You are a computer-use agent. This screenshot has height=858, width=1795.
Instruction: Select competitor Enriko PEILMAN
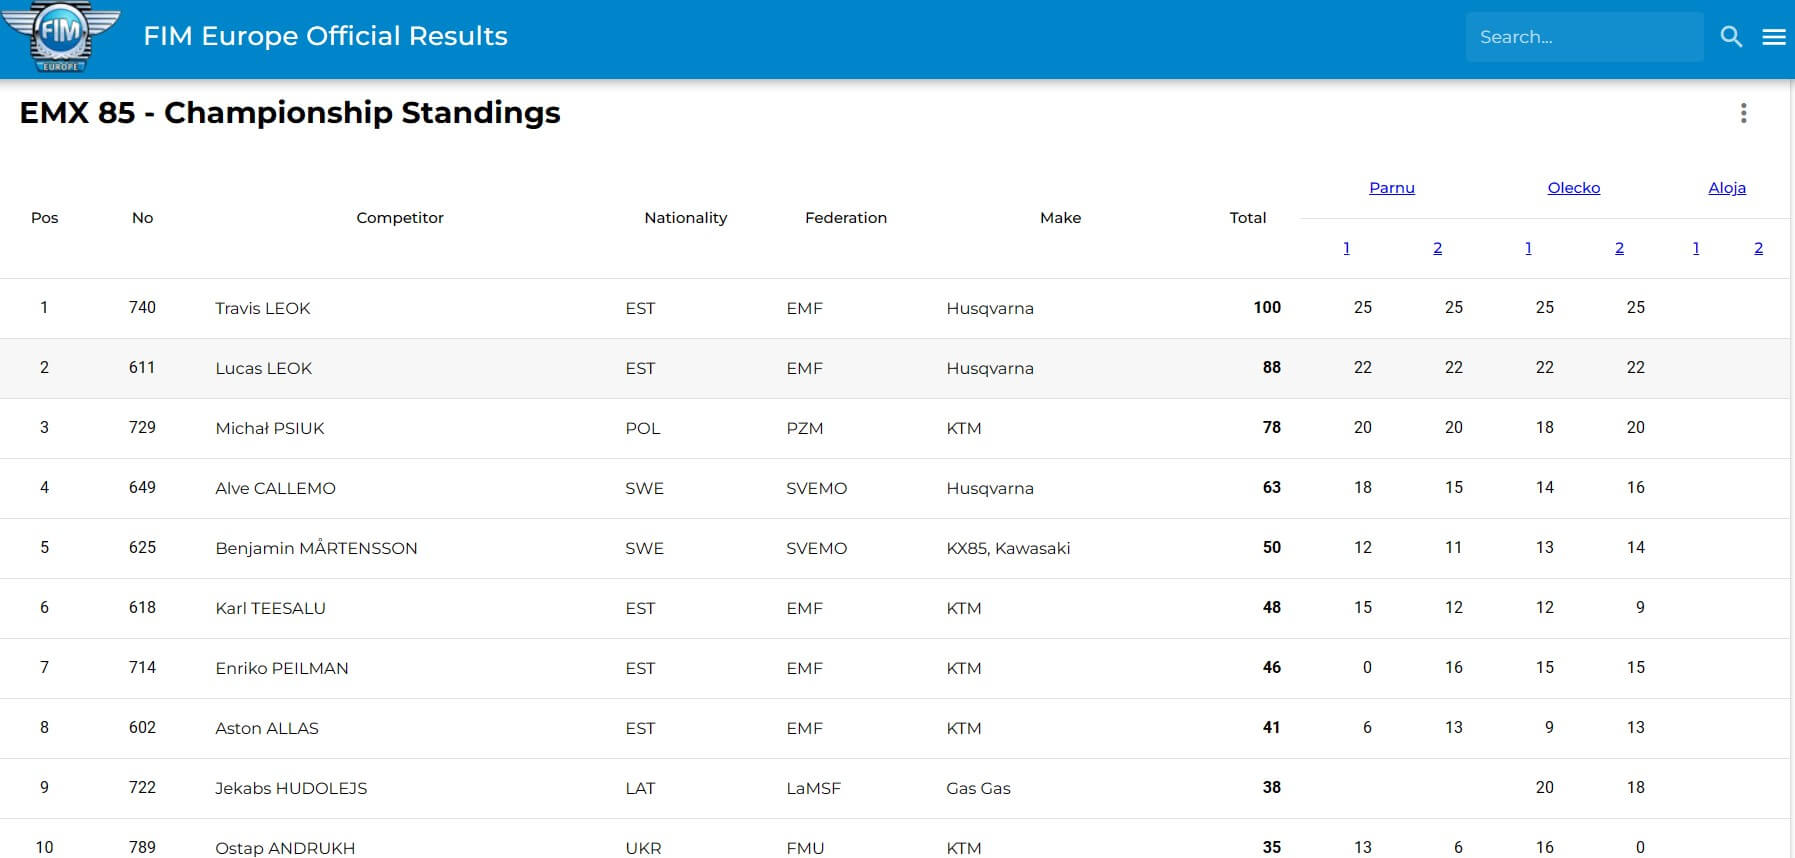(282, 668)
